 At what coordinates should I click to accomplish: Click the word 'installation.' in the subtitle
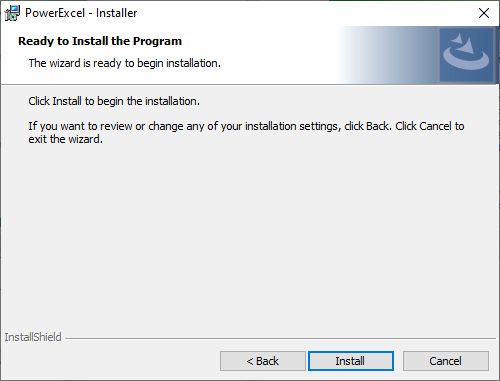pos(193,63)
